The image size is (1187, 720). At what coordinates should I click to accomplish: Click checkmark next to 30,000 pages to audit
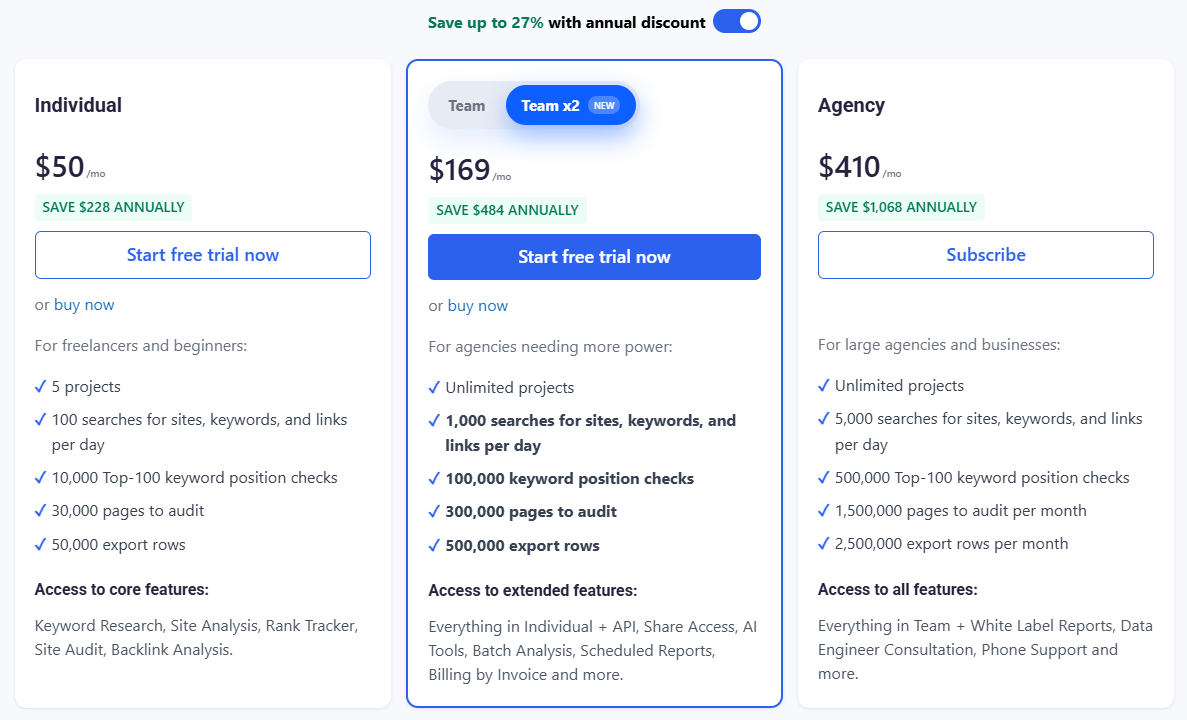coord(40,510)
